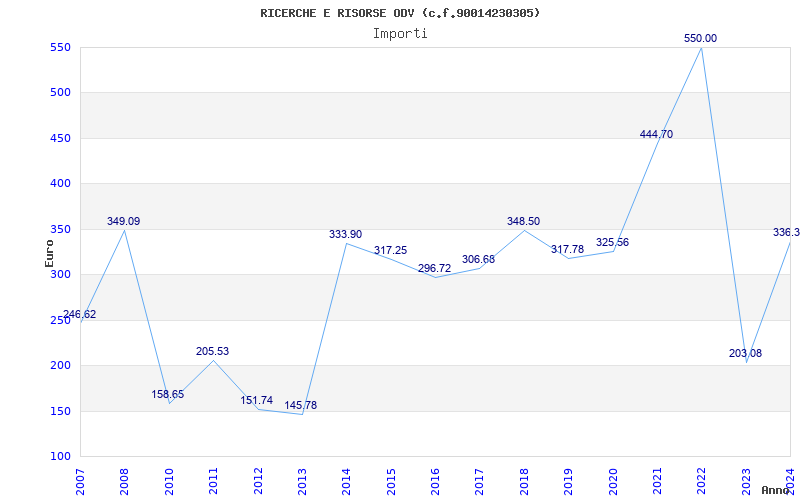Click the 205.53 data label

[212, 352]
